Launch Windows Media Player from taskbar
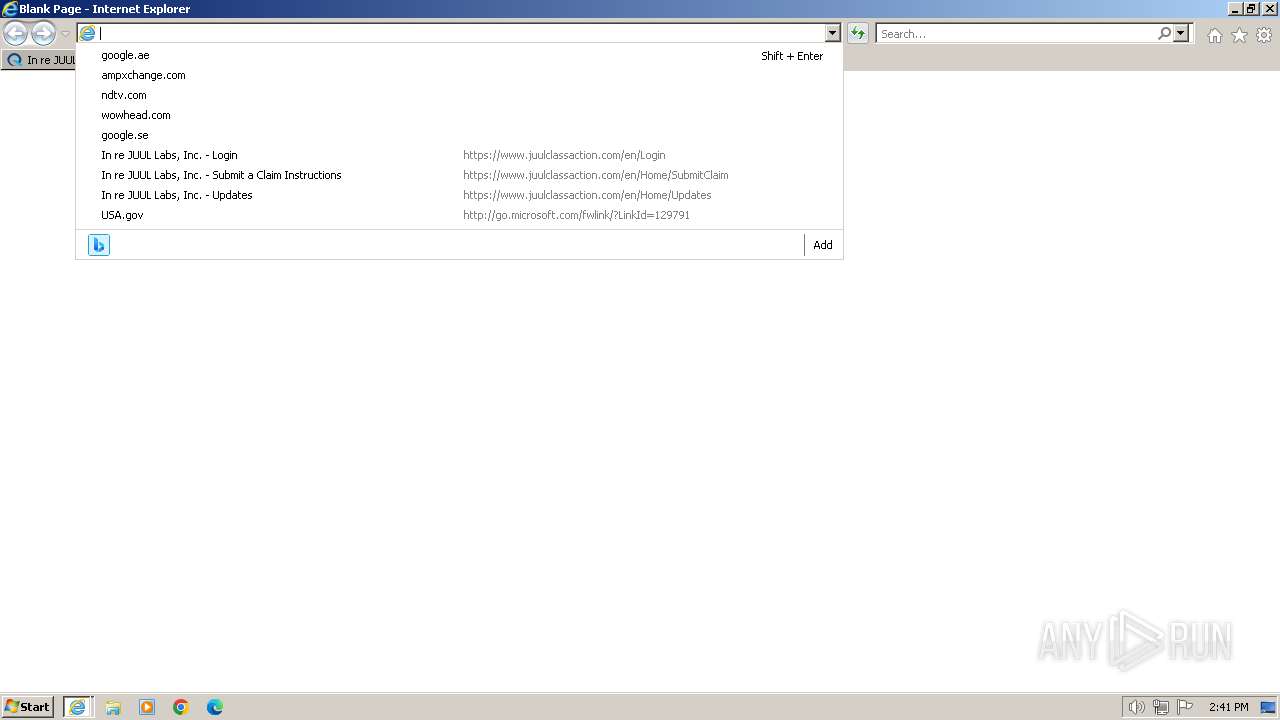 point(147,707)
